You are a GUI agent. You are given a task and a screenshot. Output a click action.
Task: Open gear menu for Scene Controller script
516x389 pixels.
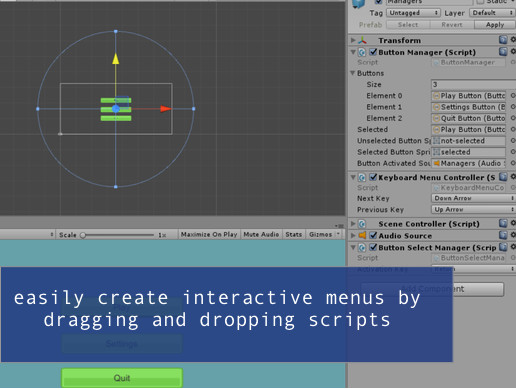(x=513, y=223)
